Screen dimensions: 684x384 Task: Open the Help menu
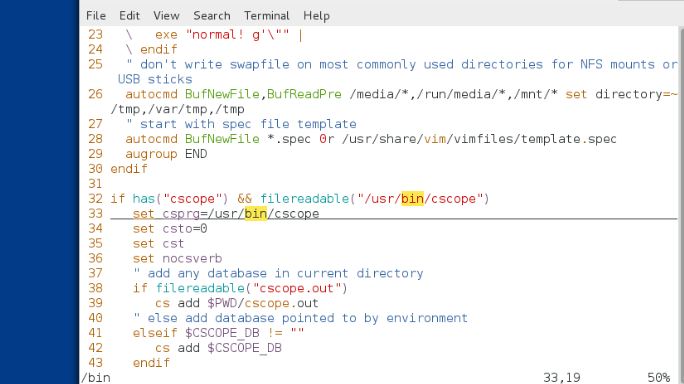coord(317,16)
